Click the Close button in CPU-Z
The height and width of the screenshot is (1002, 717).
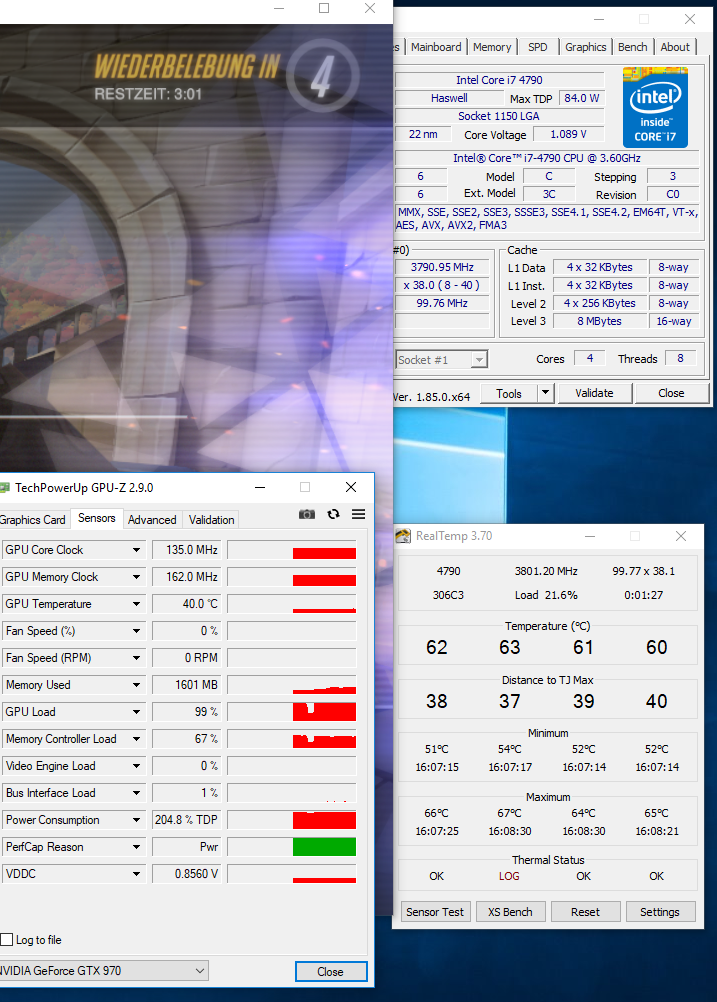[671, 393]
